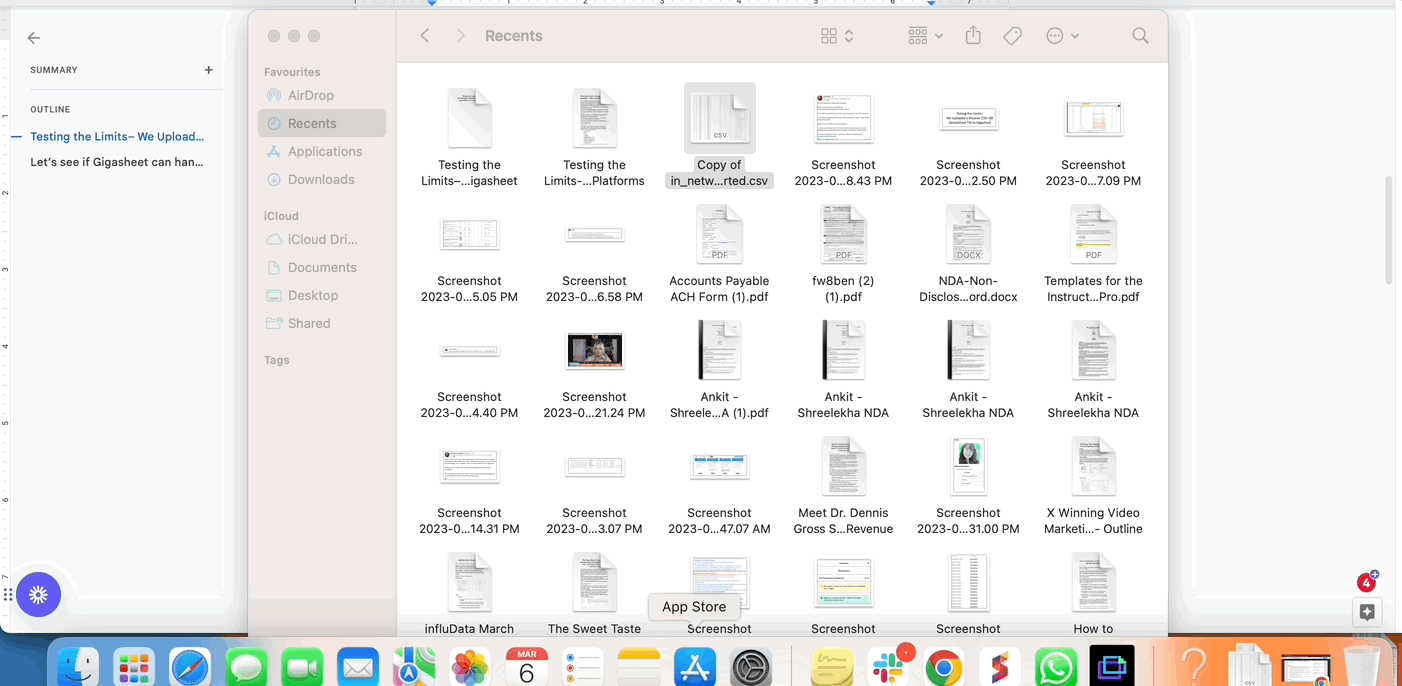The height and width of the screenshot is (686, 1402).
Task: Open the icon grouping options in the toolbar
Action: 828,35
